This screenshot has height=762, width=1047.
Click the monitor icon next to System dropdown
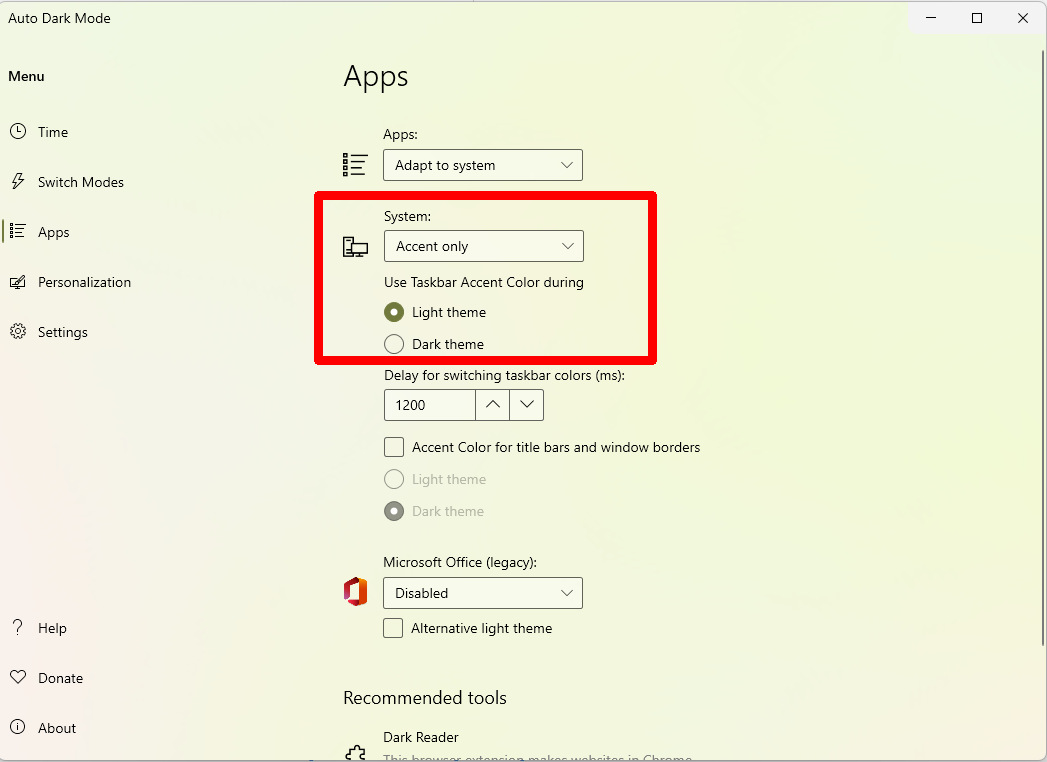coord(354,246)
